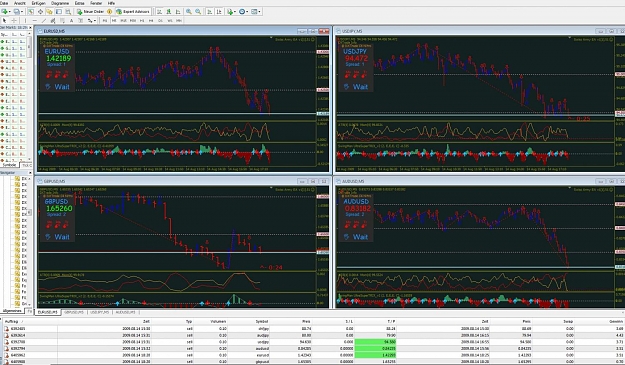
Task: Open the Diagramme menu
Action: (60, 3)
